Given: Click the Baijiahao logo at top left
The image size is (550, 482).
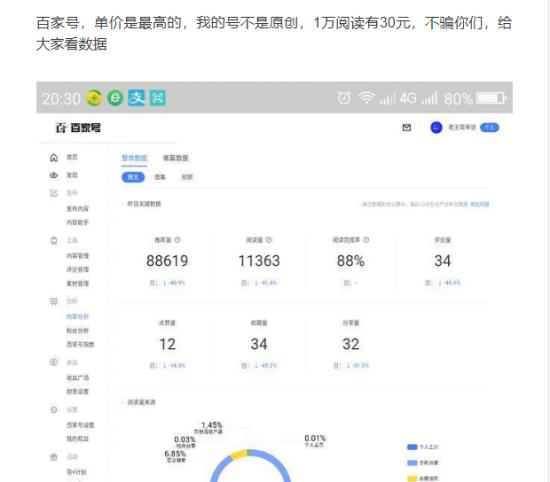Looking at the screenshot, I should (78, 128).
